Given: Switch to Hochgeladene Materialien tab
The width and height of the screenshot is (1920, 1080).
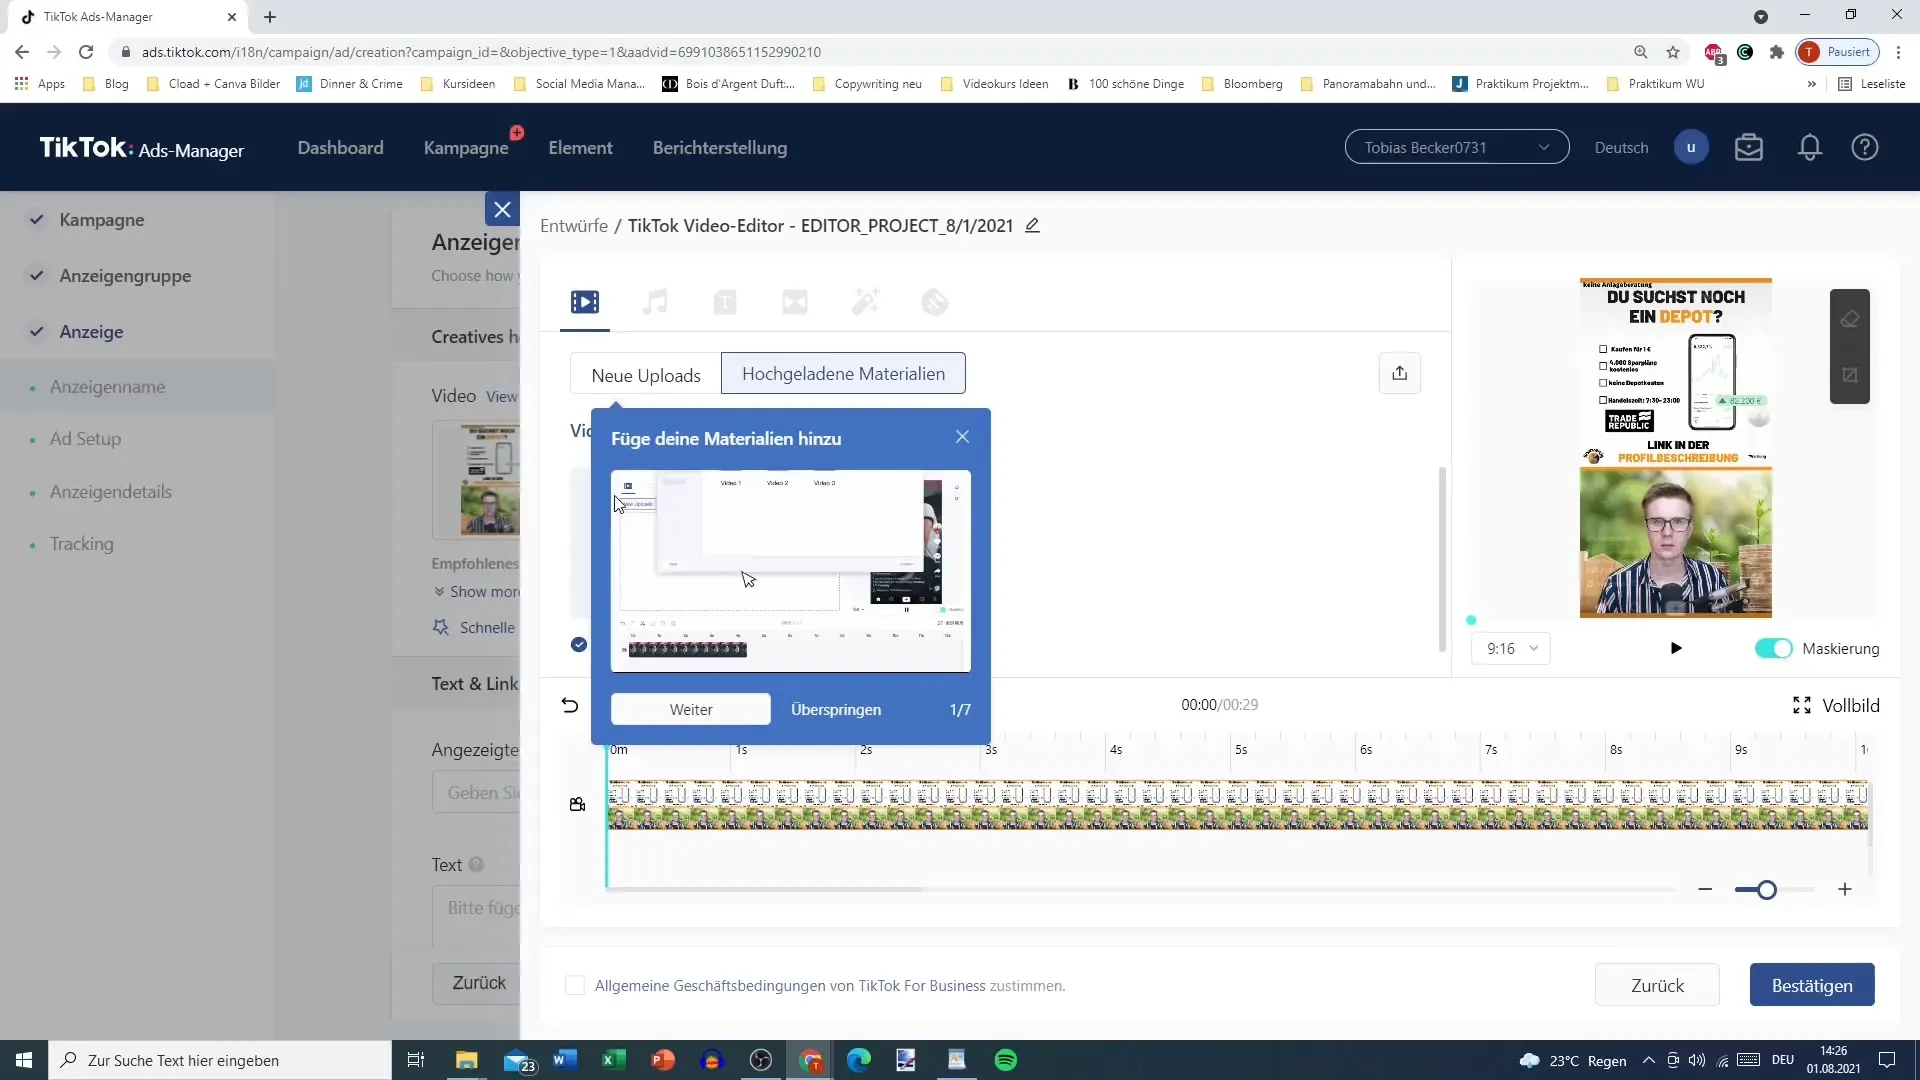Looking at the screenshot, I should click(x=845, y=373).
